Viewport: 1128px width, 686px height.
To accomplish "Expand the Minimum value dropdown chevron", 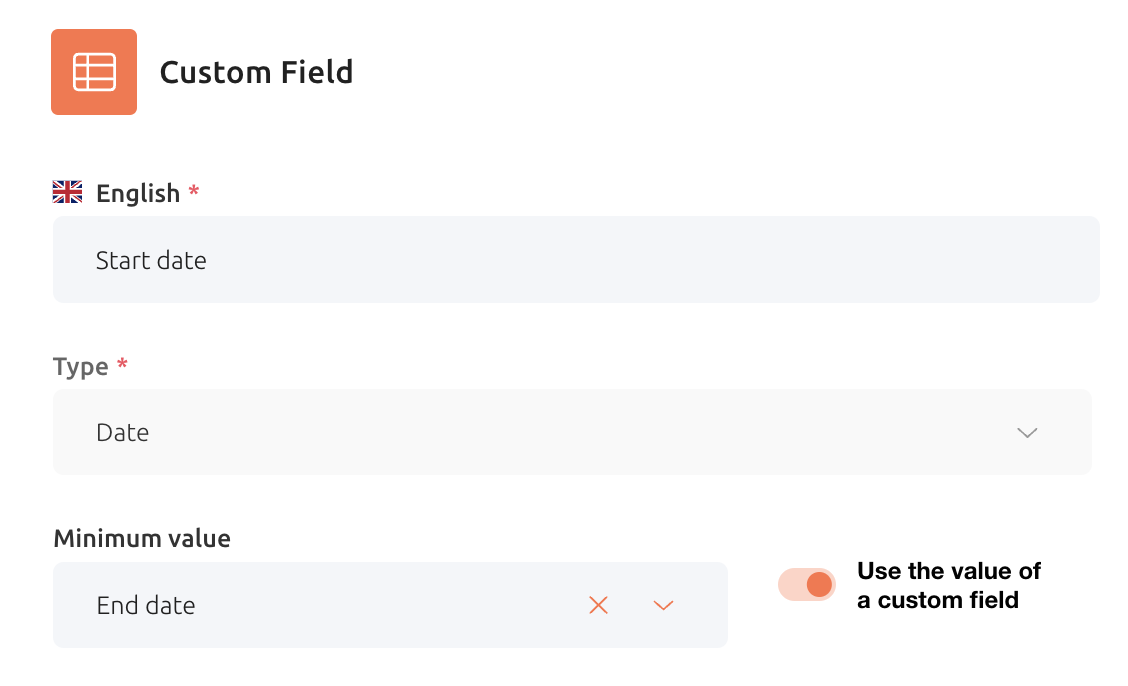I will click(x=663, y=605).
